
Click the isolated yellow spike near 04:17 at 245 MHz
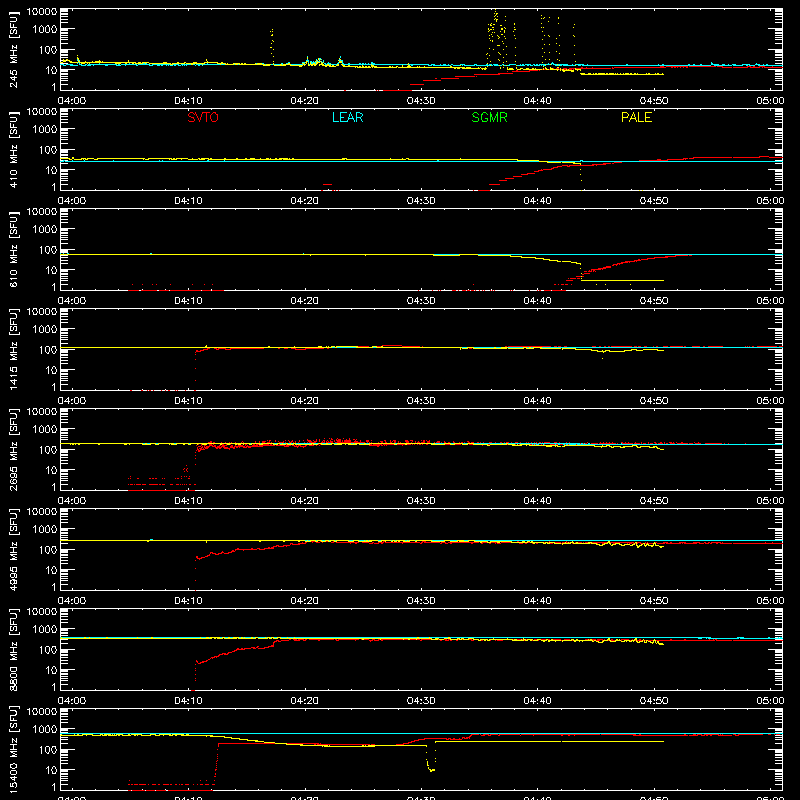pos(271,46)
